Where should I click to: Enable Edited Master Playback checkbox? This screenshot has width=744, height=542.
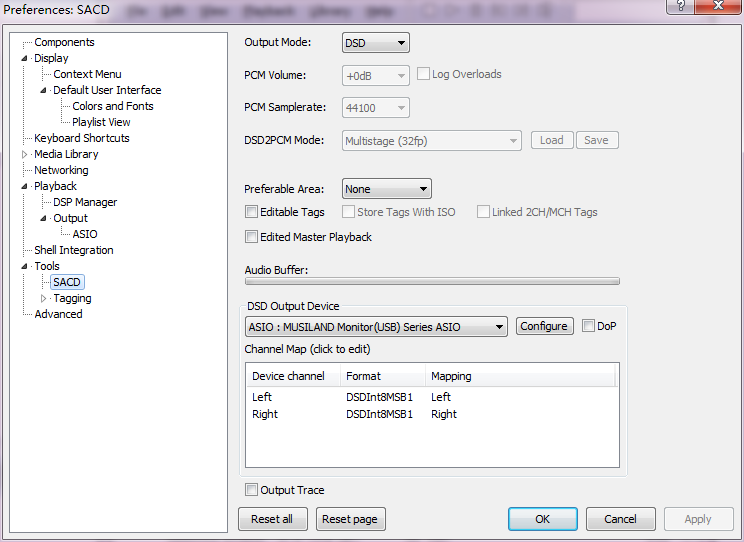[x=252, y=237]
